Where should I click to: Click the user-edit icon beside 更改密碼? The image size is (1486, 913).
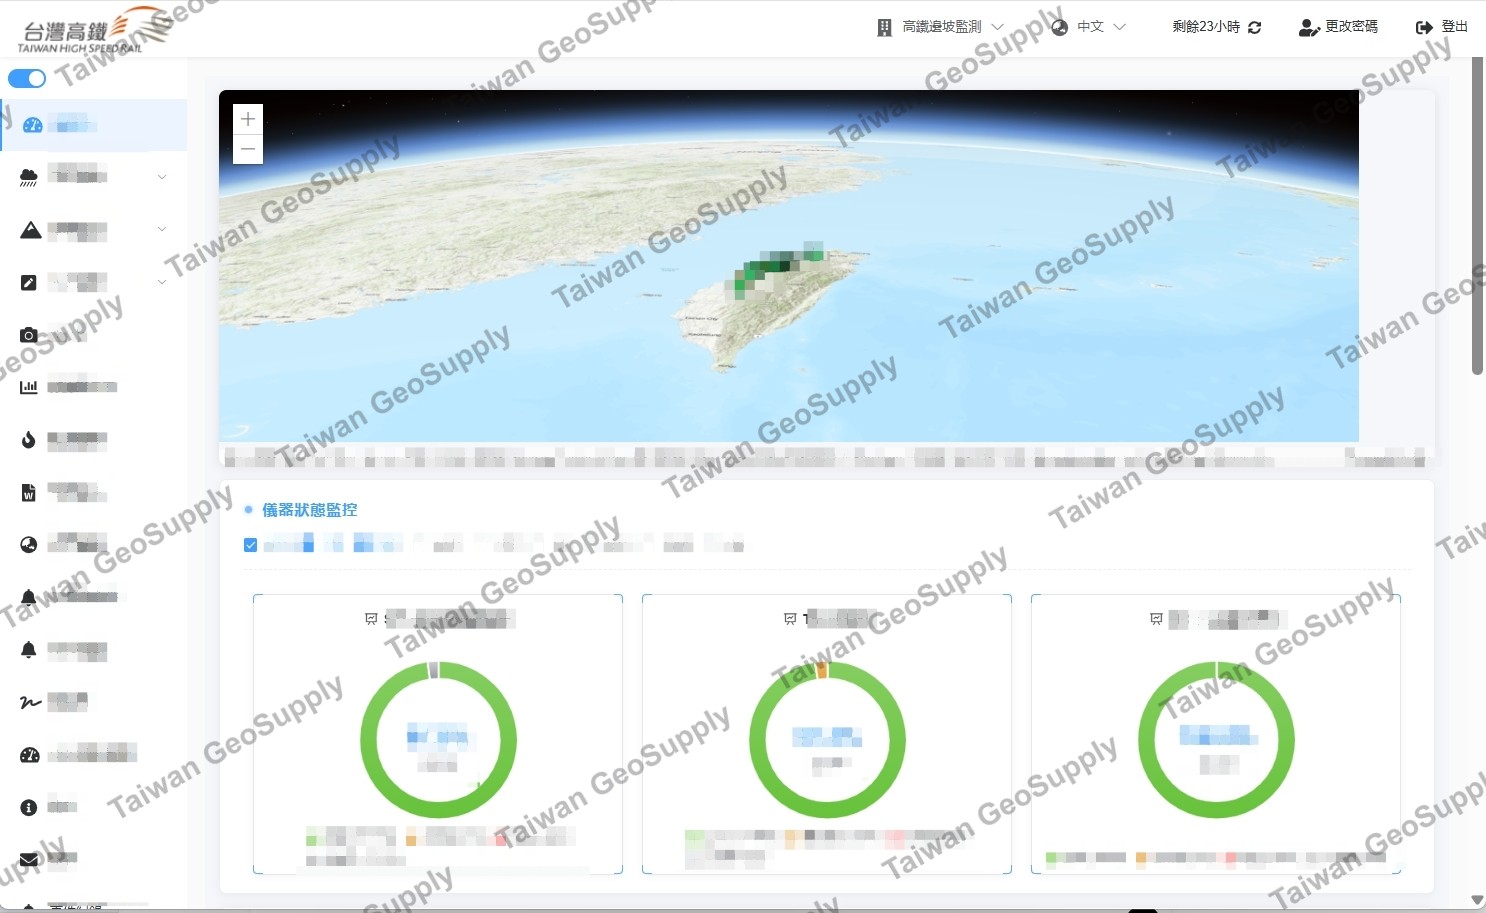point(1309,27)
